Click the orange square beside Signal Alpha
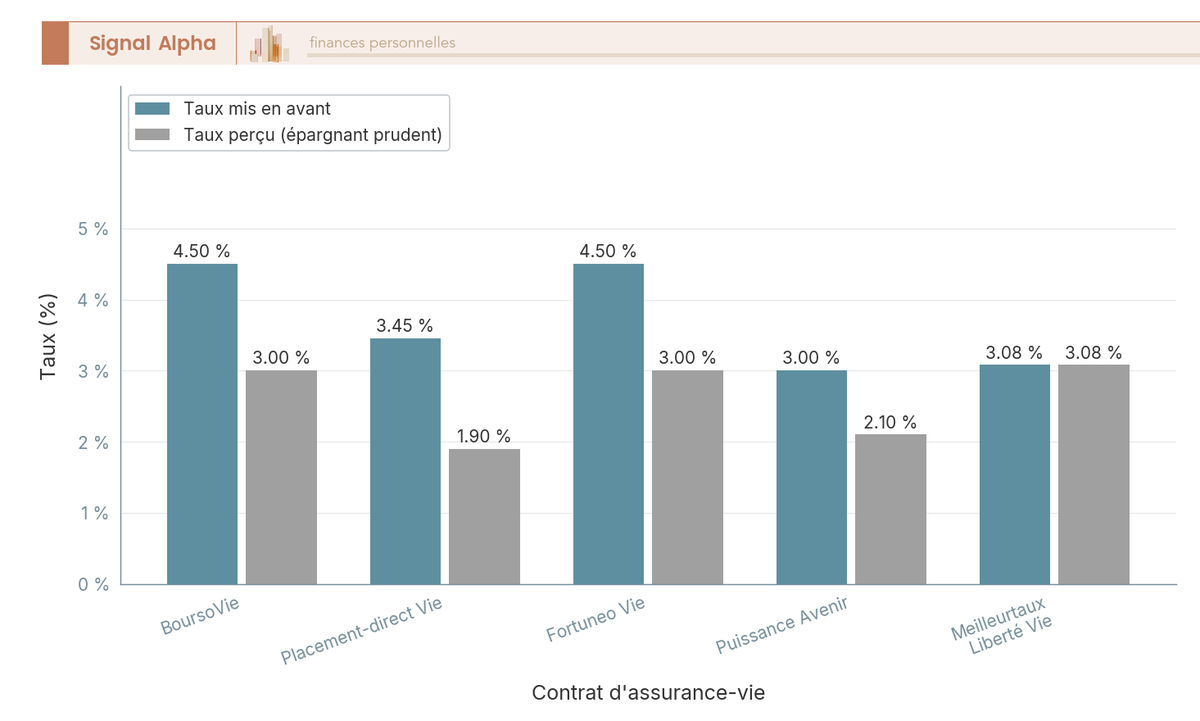 (55, 43)
